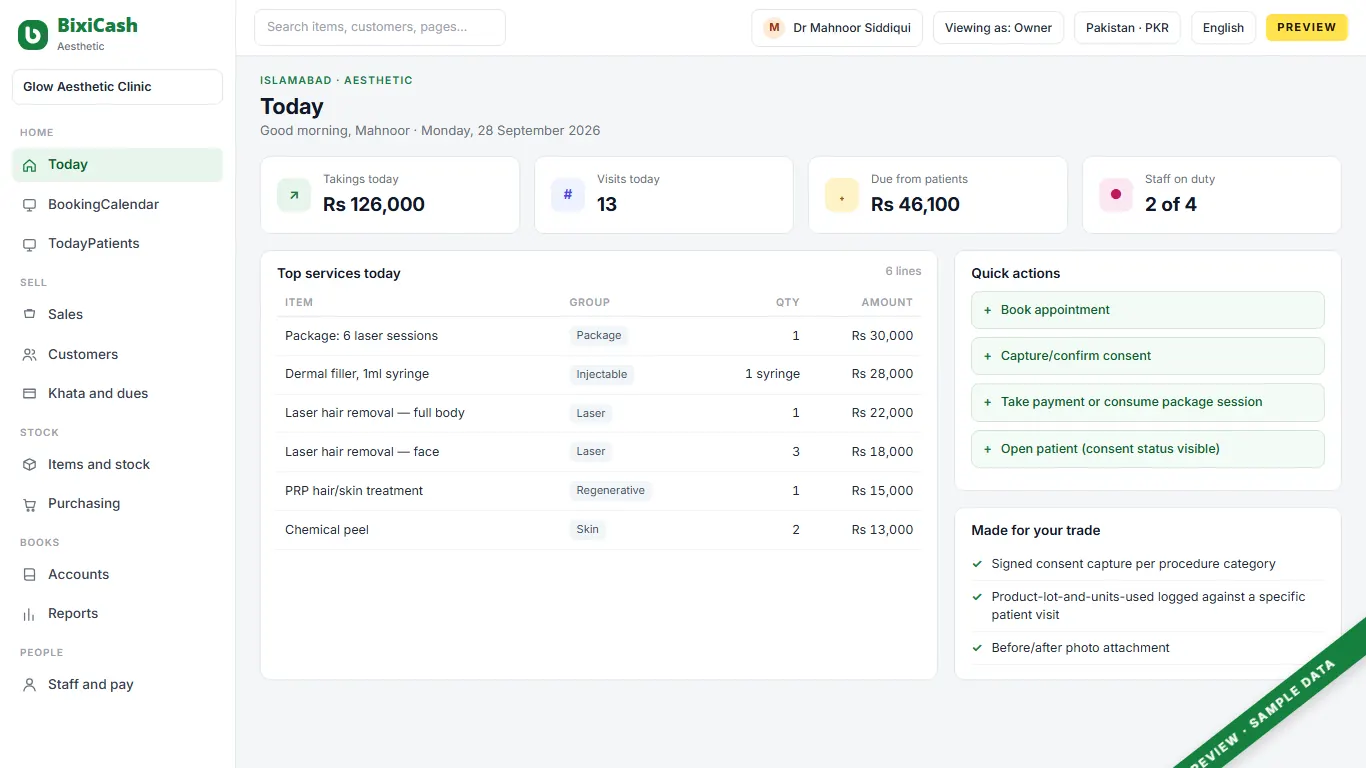This screenshot has width=1366, height=768.
Task: Select PRP hair/skin treatment row
Action: 599,491
